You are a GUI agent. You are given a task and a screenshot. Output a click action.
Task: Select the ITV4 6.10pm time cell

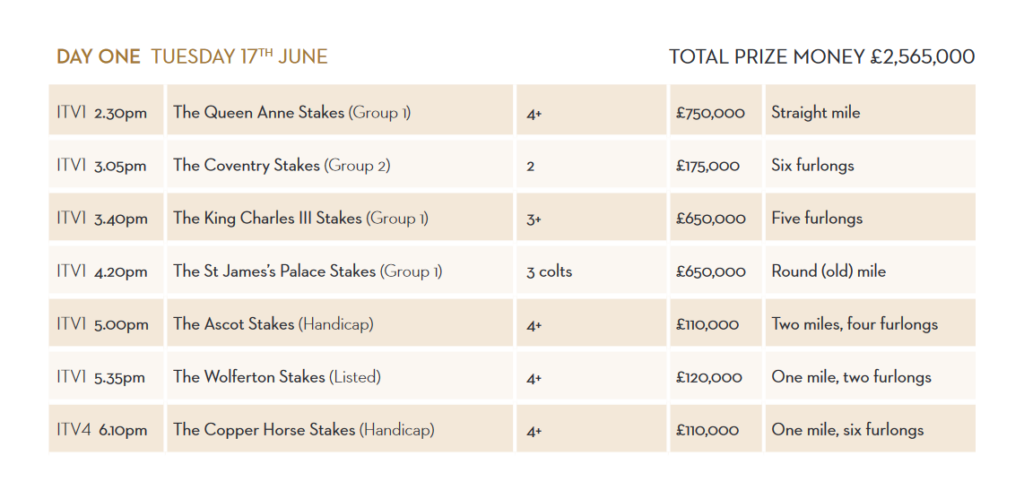[106, 428]
